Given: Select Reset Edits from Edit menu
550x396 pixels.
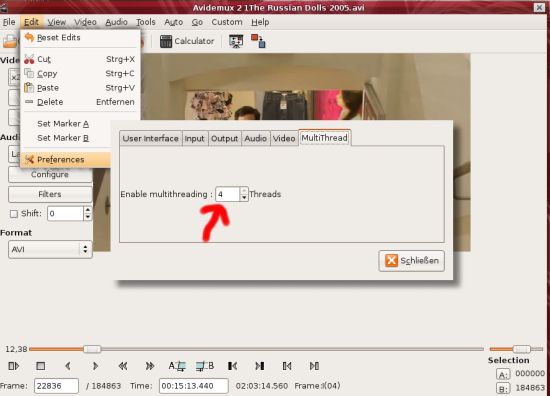Looking at the screenshot, I should coord(80,38).
